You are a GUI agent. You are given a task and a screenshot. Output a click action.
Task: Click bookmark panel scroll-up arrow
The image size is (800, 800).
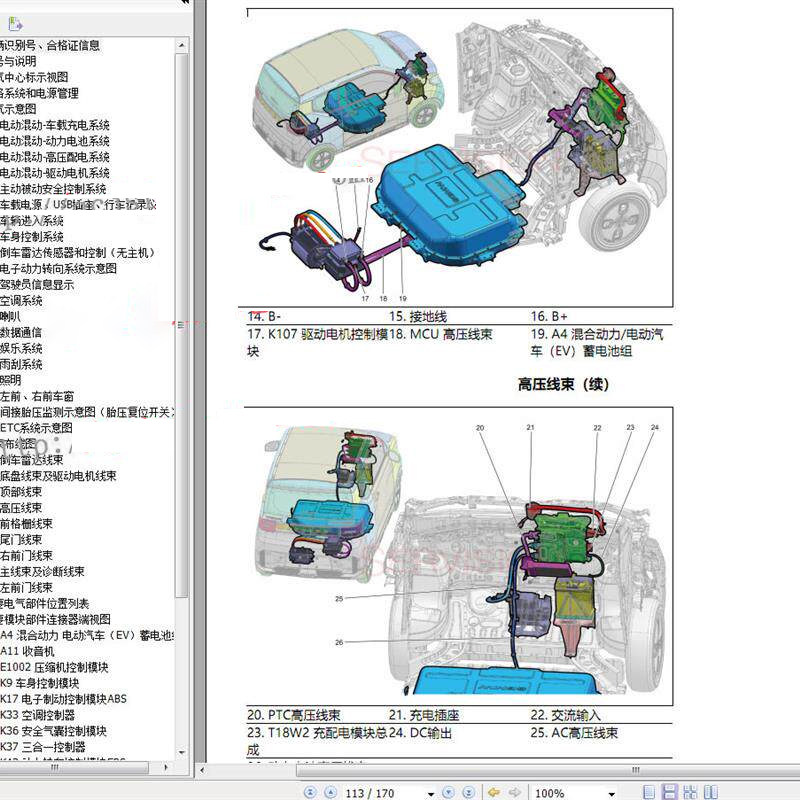pos(182,45)
